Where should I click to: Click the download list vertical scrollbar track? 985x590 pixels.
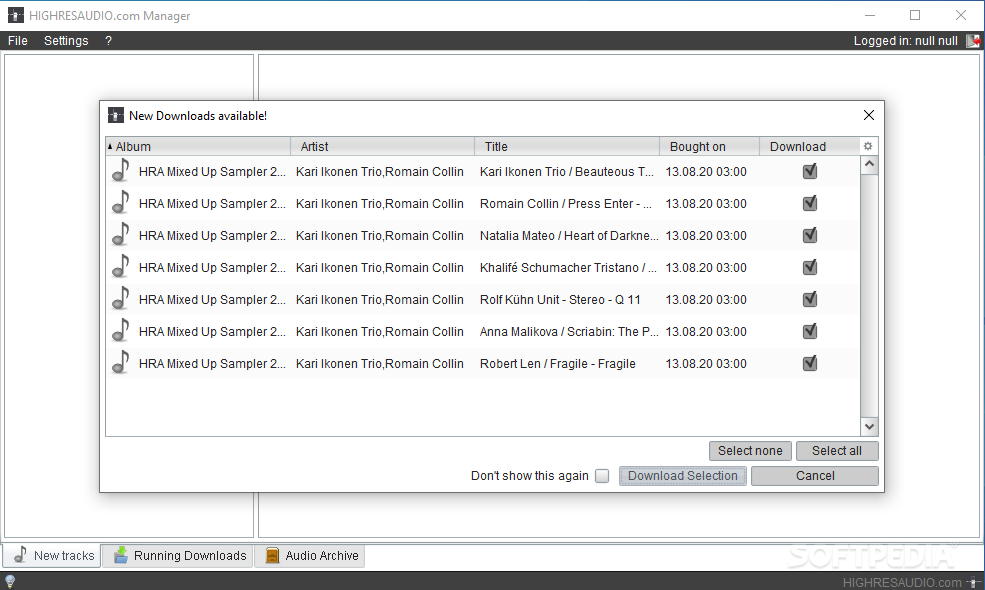tap(869, 295)
